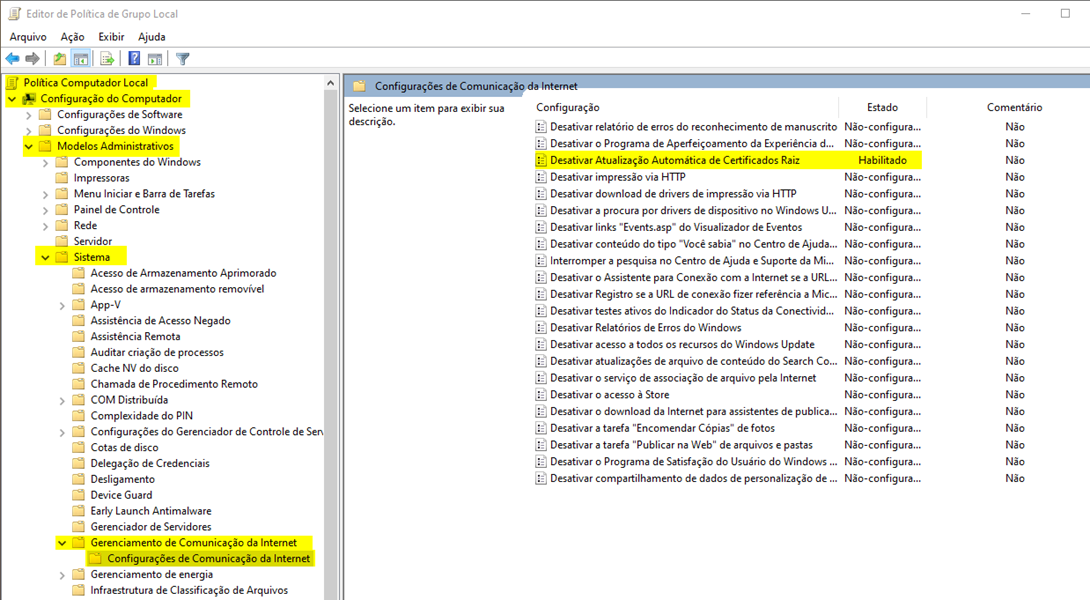Screen dimensions: 1090x600
Task: Select Política Computador Local root node
Action: (86, 83)
